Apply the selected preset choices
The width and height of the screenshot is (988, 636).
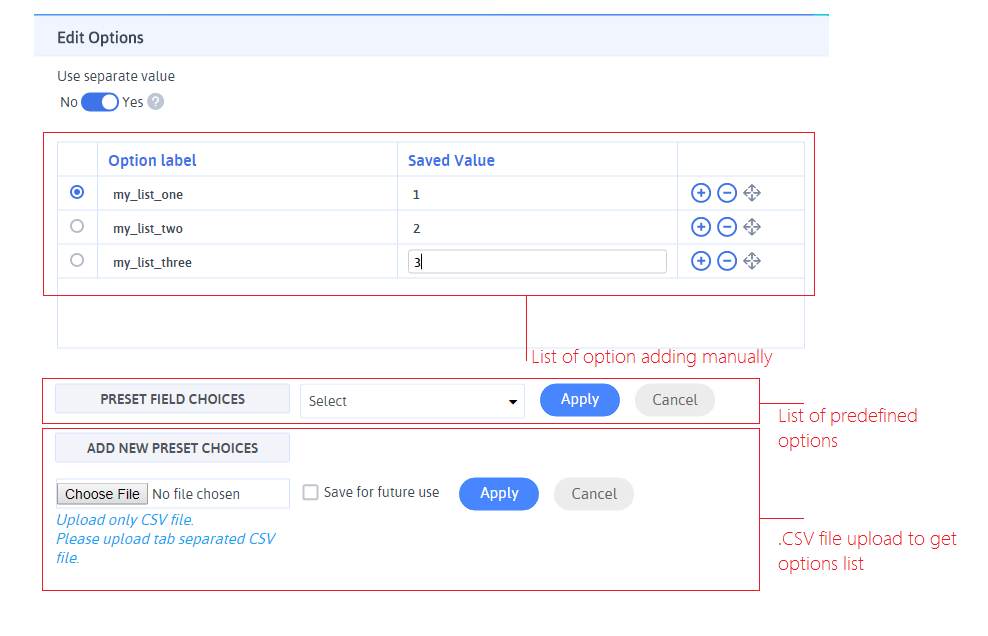(x=579, y=399)
